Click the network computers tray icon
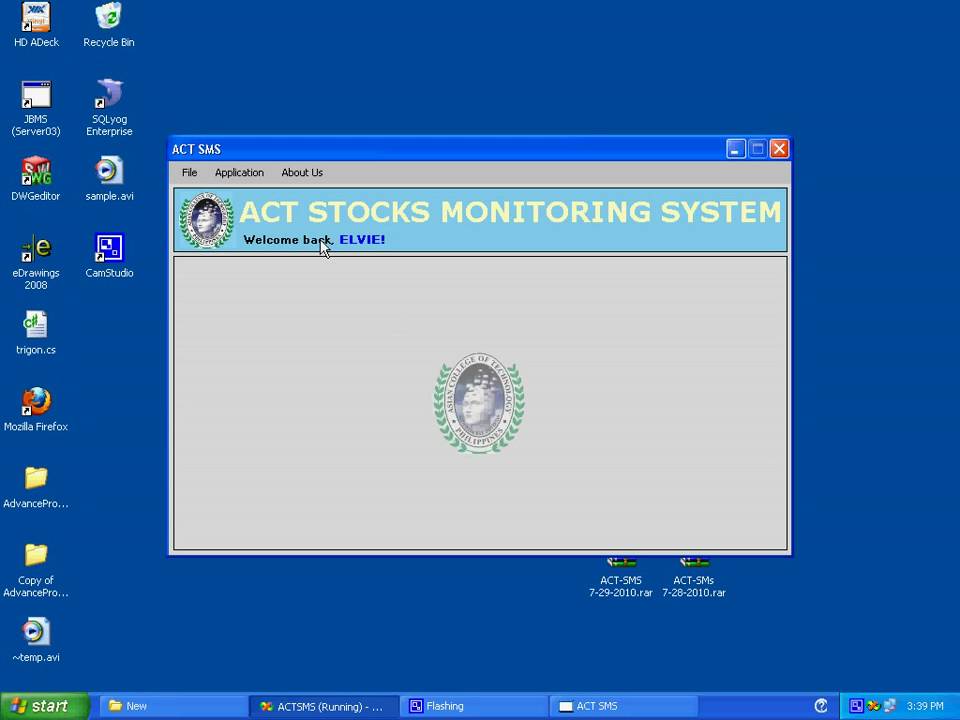The image size is (960, 720). point(890,706)
